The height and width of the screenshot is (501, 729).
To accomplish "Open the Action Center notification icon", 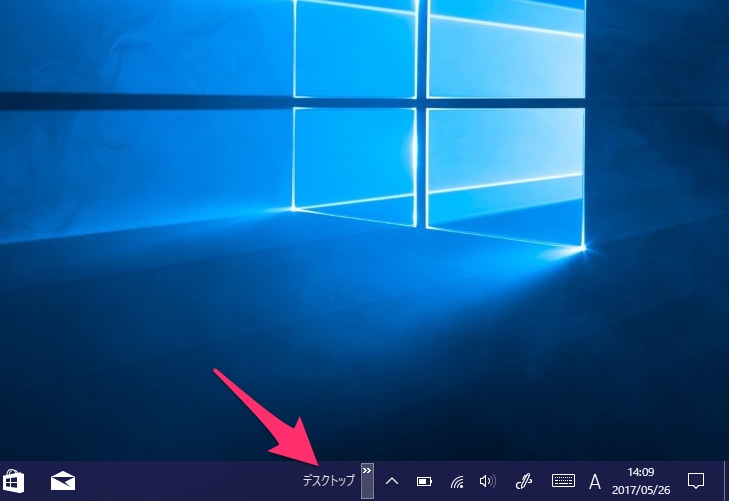I will (696, 481).
